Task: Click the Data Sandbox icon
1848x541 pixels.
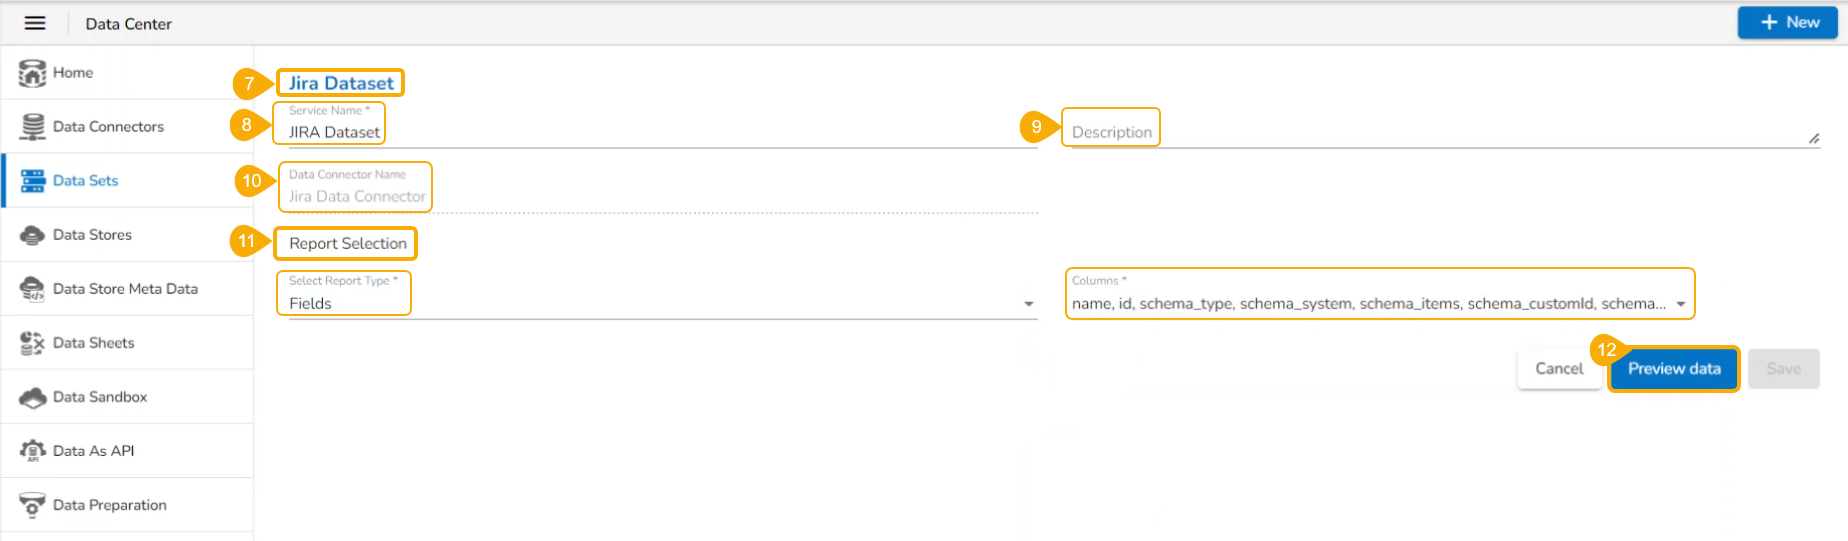Action: tap(33, 397)
